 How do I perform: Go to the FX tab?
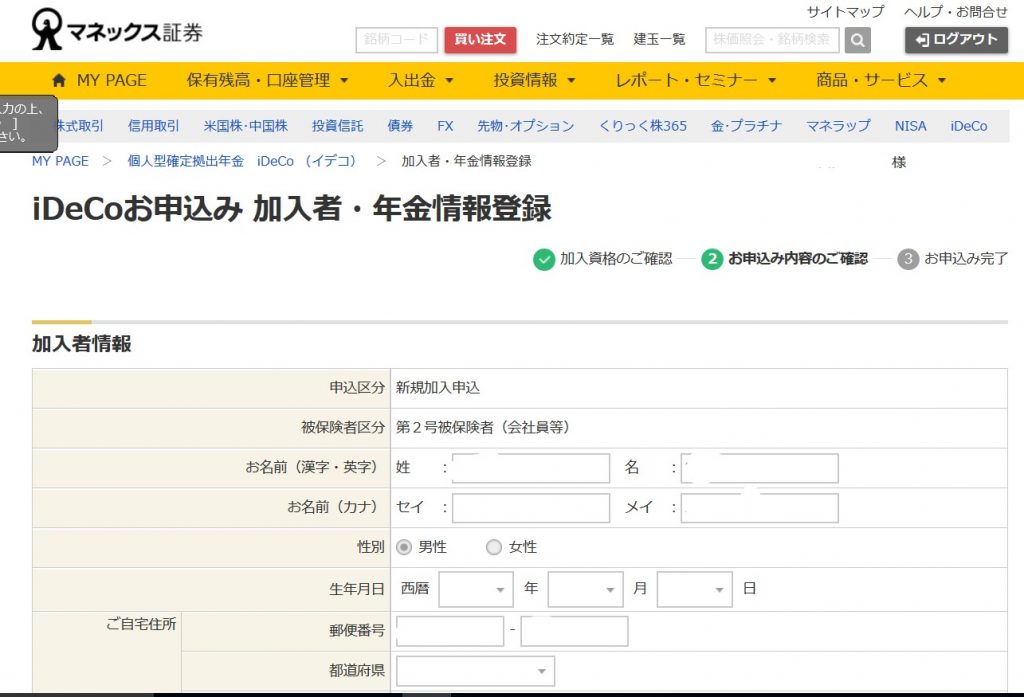445,126
